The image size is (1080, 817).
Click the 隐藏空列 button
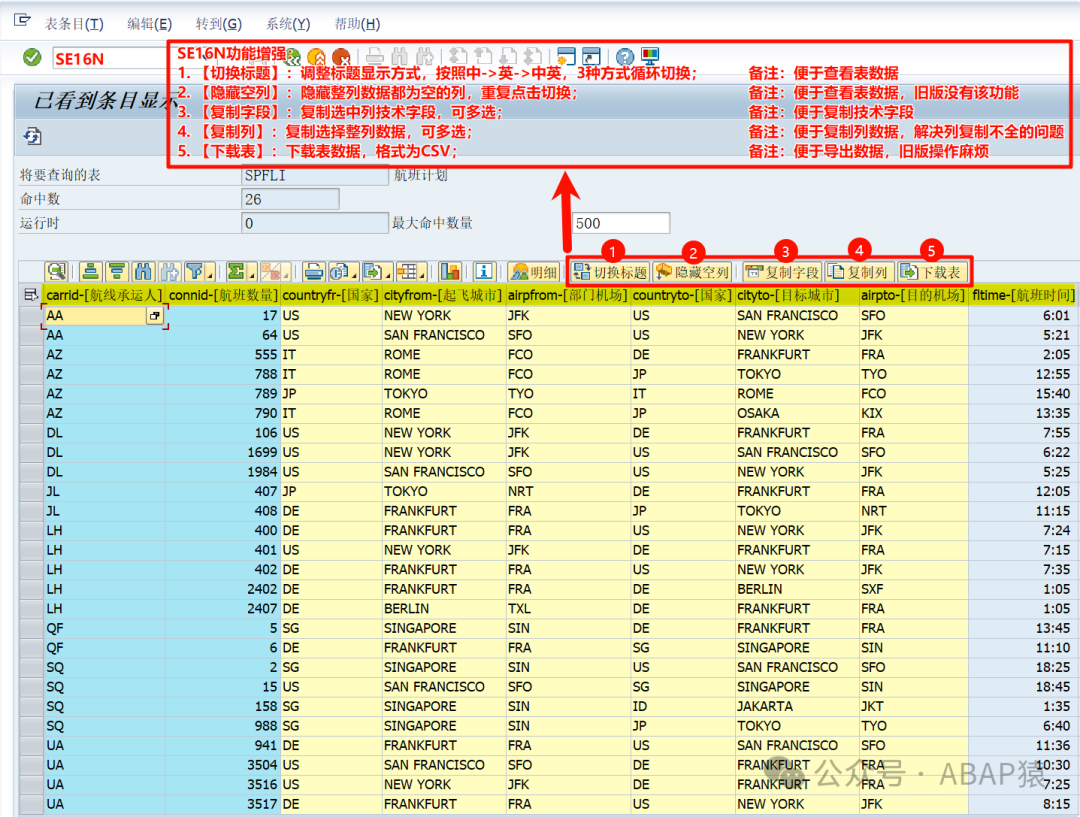pyautogui.click(x=692, y=272)
